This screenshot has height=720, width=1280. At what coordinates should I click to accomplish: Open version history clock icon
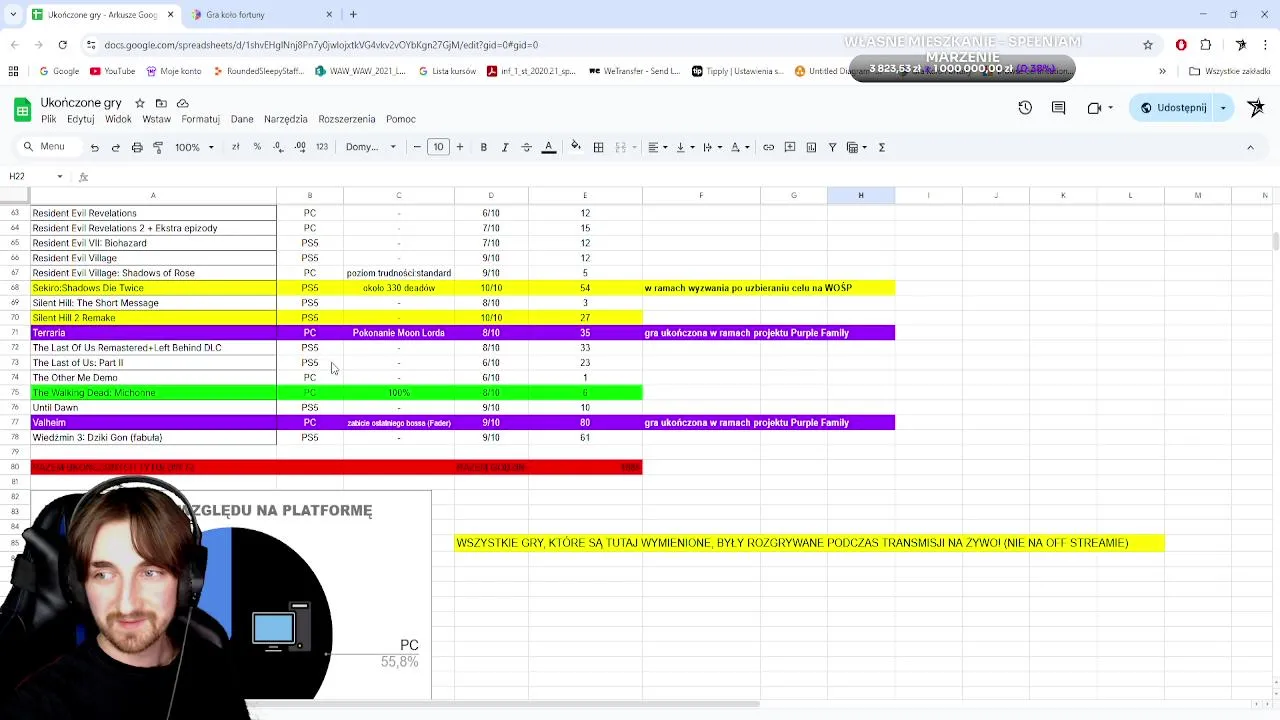[1025, 107]
